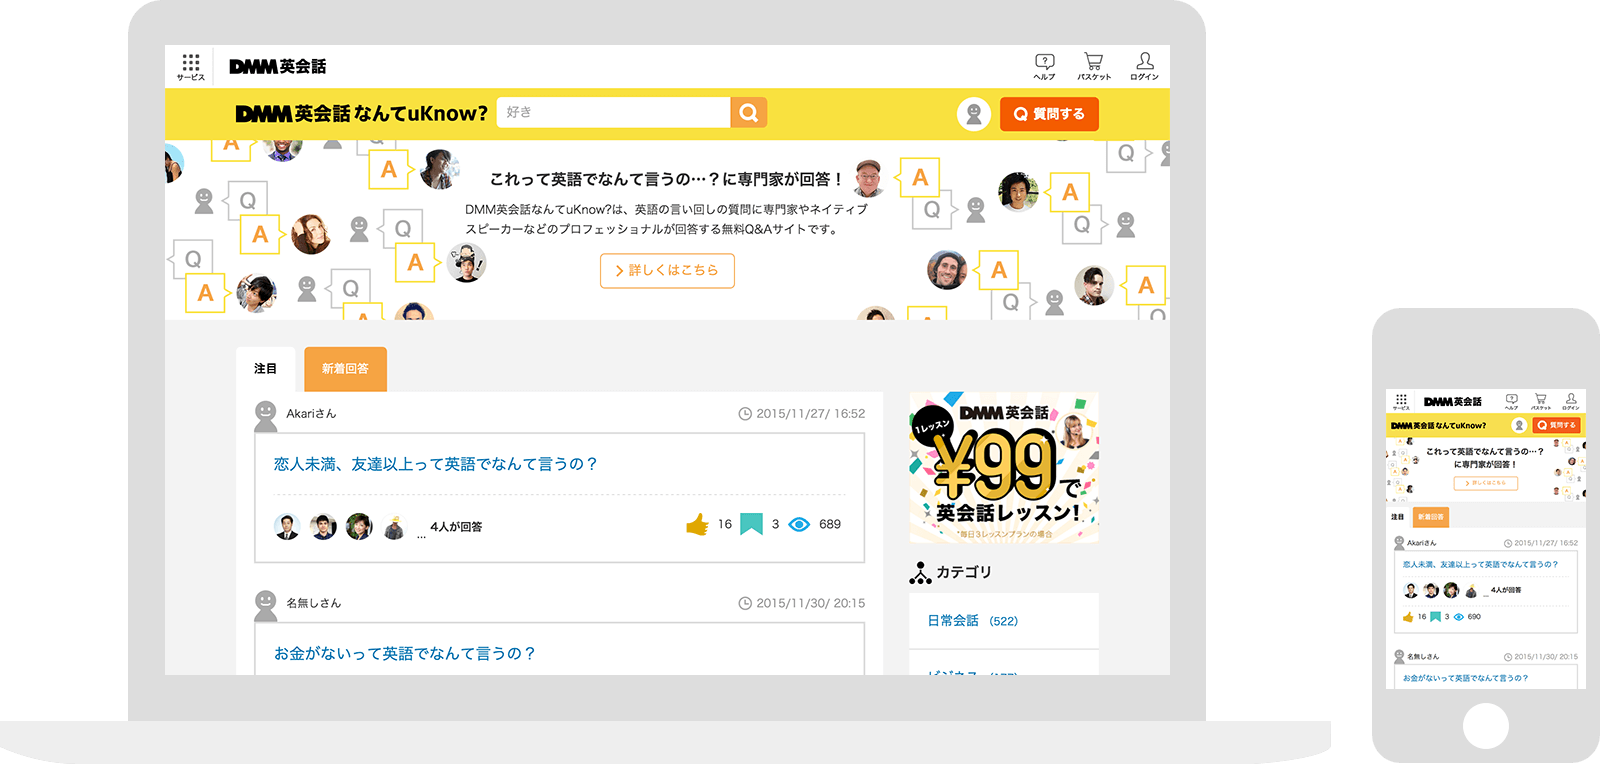Click the orange magnifier search button

coord(749,112)
